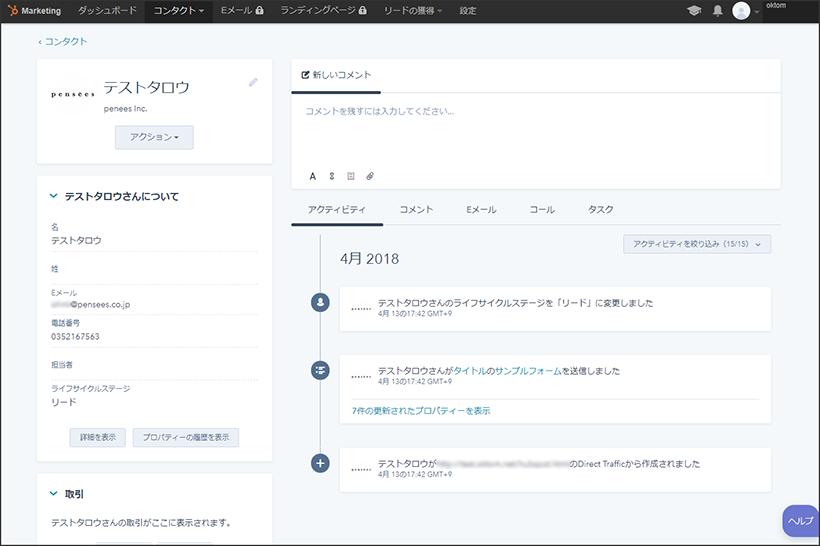Screen dimensions: 820x546
Task: Go back via コンタクト breadcrumb link
Action: coord(63,41)
